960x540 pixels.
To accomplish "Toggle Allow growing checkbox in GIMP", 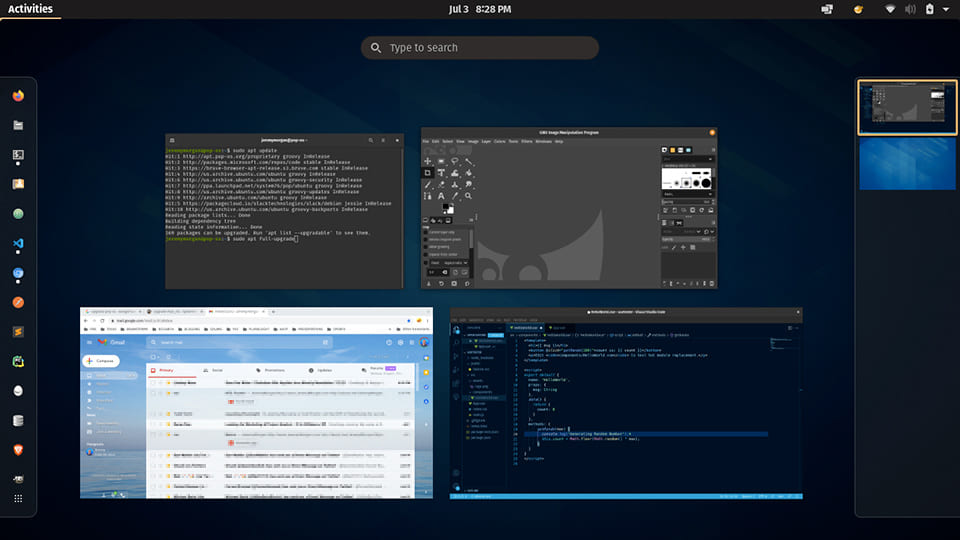I will click(426, 247).
